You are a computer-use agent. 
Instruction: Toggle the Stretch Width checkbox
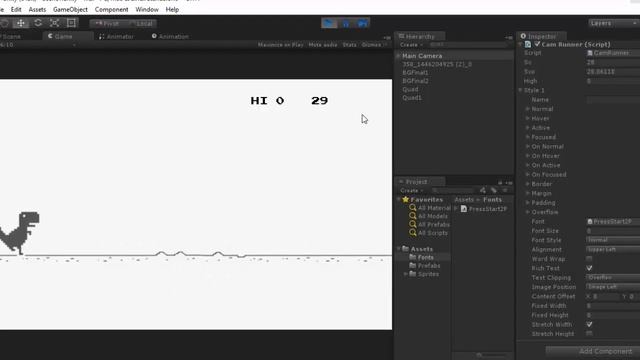click(x=589, y=324)
